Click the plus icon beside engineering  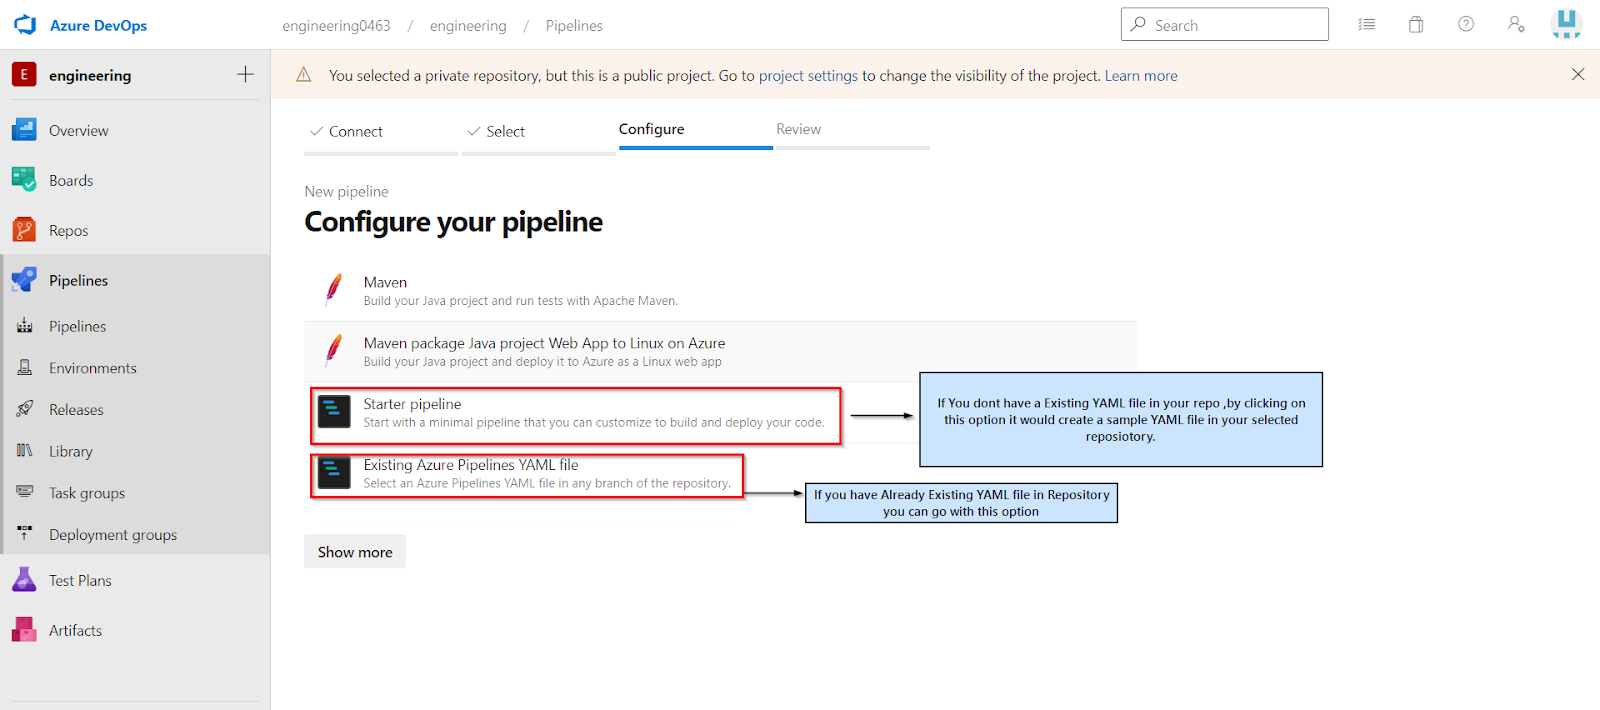click(x=245, y=75)
